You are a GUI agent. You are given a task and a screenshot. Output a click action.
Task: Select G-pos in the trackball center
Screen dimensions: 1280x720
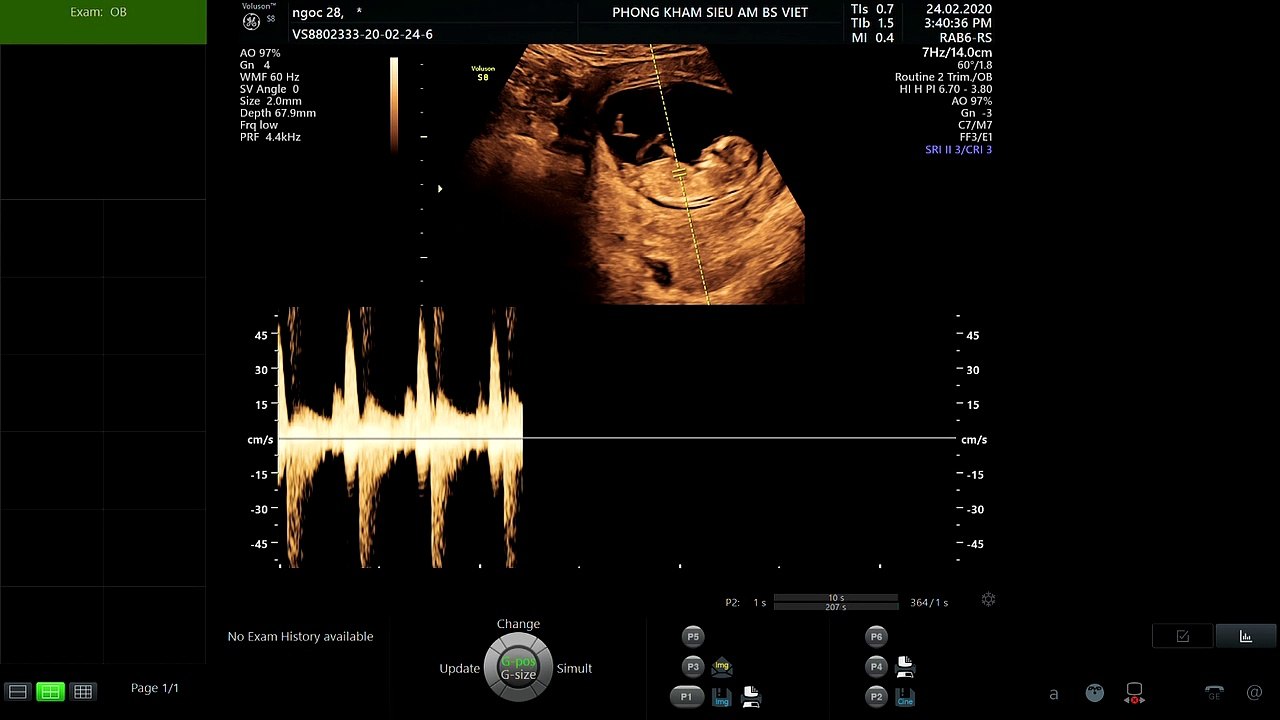click(x=518, y=662)
